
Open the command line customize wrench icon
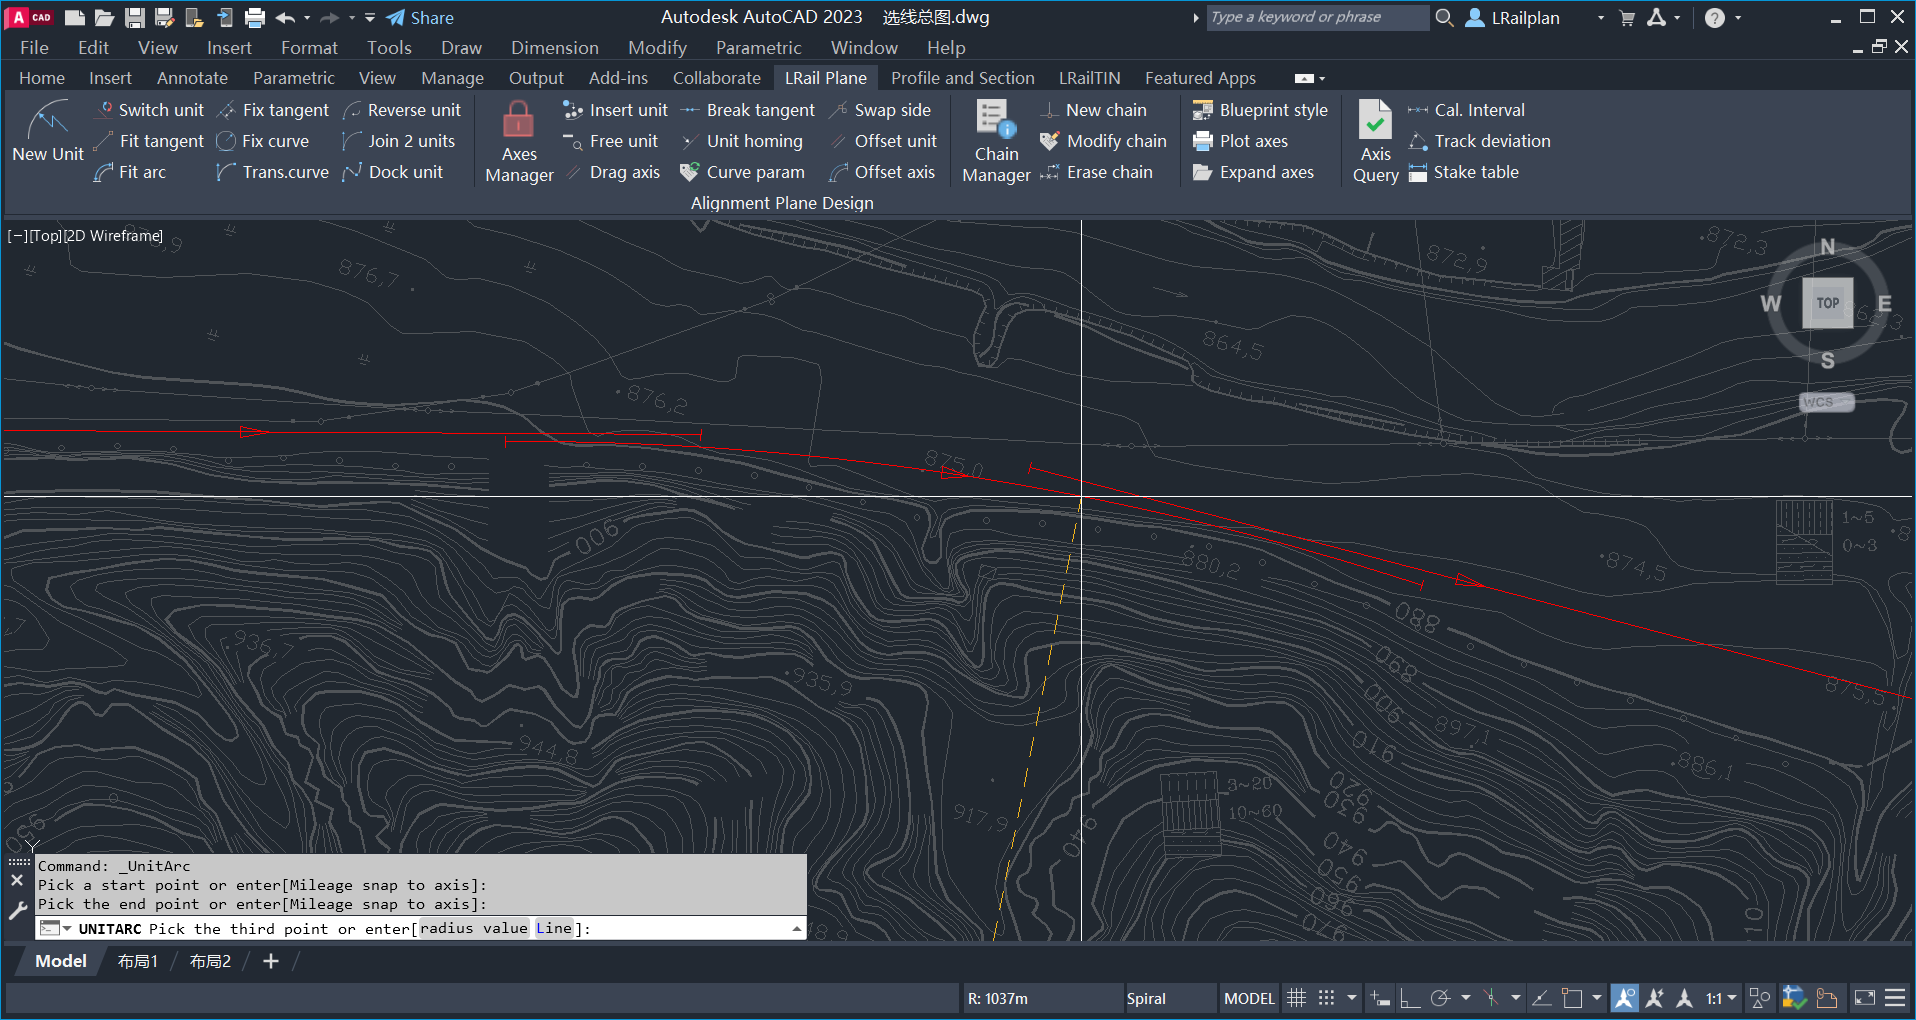(17, 910)
